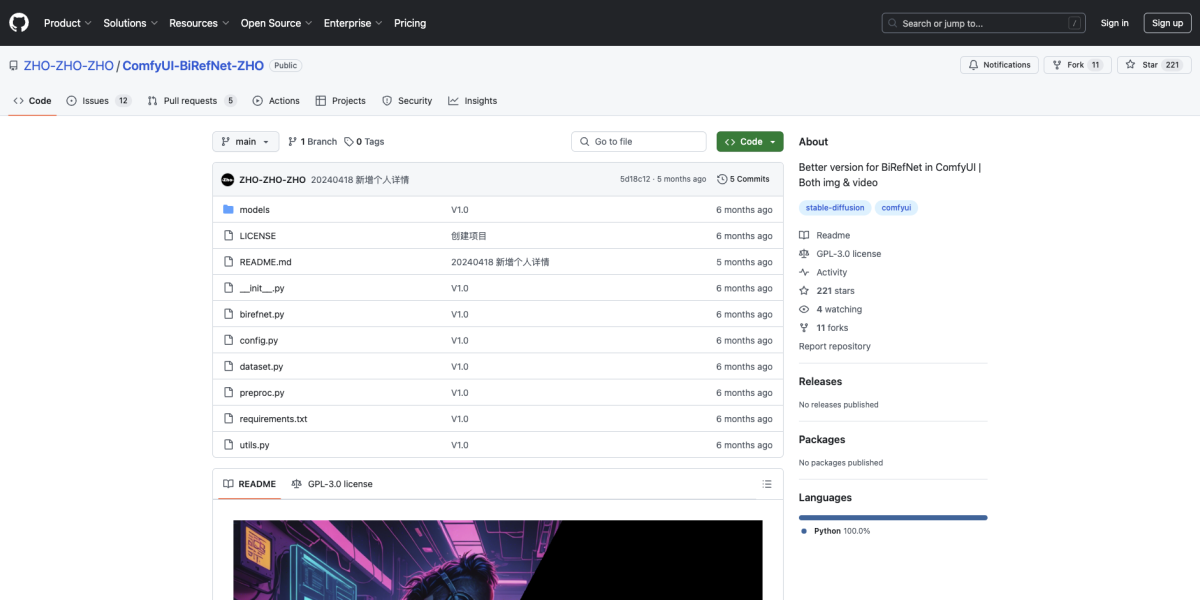Click the Notifications bell button

pos(998,65)
